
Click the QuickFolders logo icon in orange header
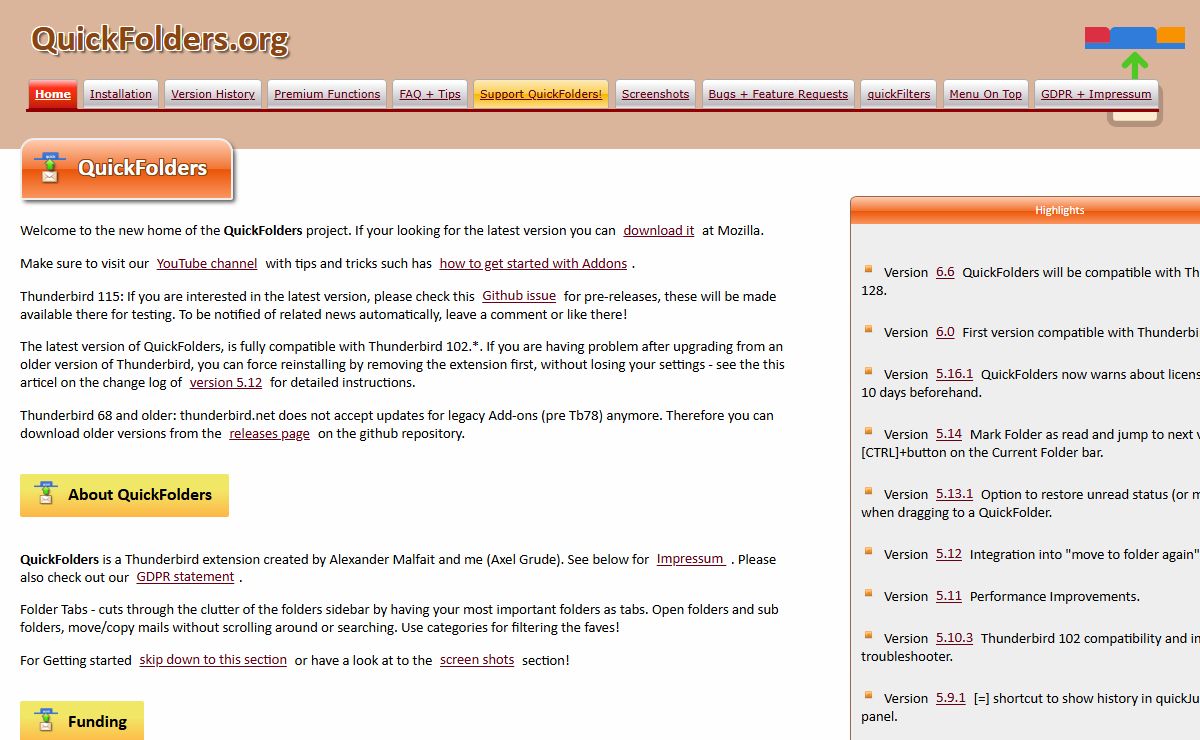49,168
